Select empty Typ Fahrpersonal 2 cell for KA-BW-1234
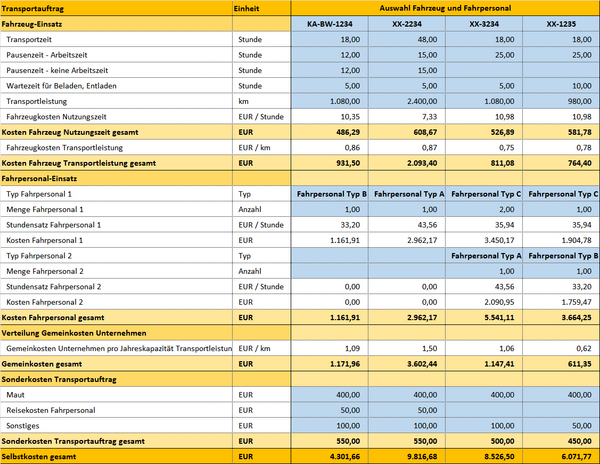 [x=329, y=256]
